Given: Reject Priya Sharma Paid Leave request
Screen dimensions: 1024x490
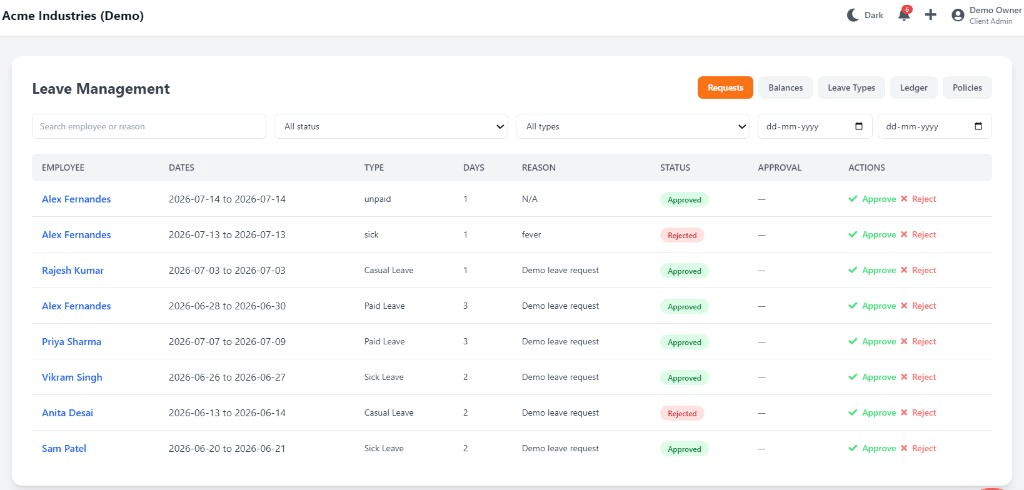Looking at the screenshot, I should tap(918, 342).
